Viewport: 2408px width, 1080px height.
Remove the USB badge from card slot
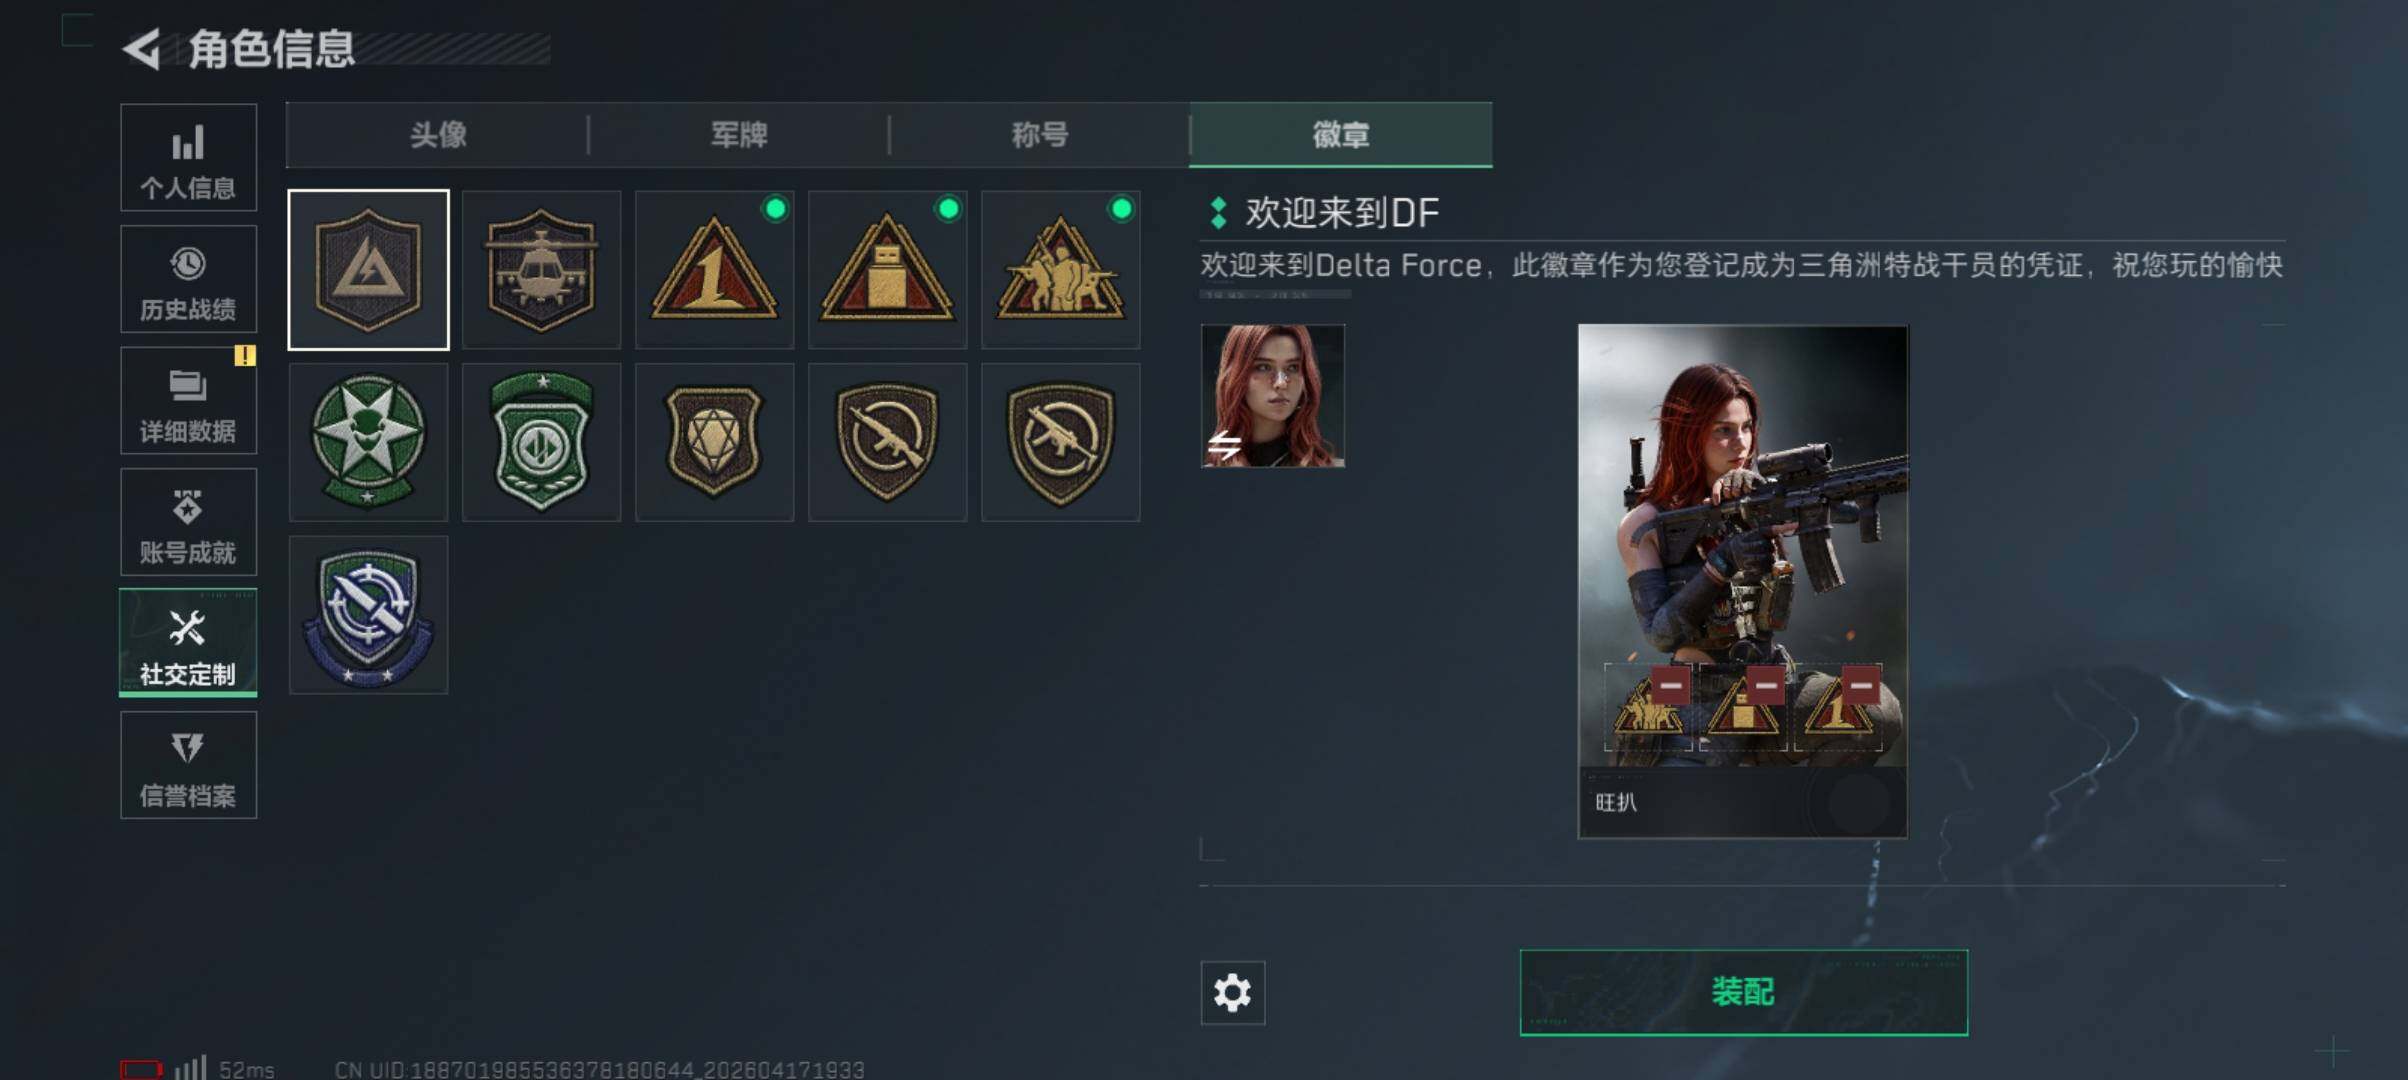[x=1766, y=685]
